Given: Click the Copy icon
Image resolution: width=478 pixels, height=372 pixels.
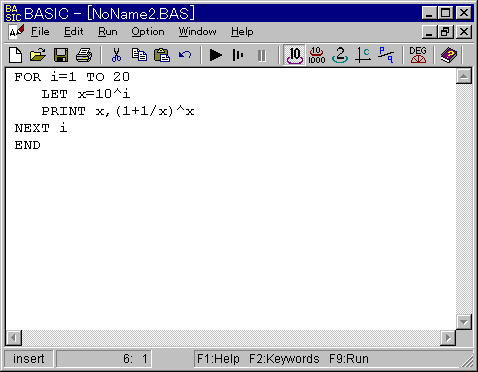Looking at the screenshot, I should click(139, 55).
